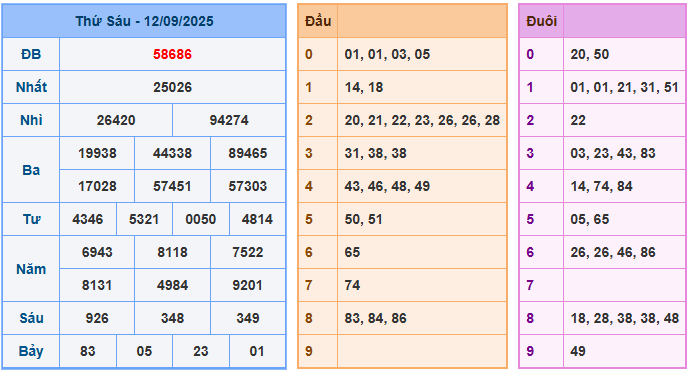This screenshot has width=688, height=370.
Task: Click Đuôi row 8 values 18, 28, 38, 38, 48
Action: [x=625, y=318]
